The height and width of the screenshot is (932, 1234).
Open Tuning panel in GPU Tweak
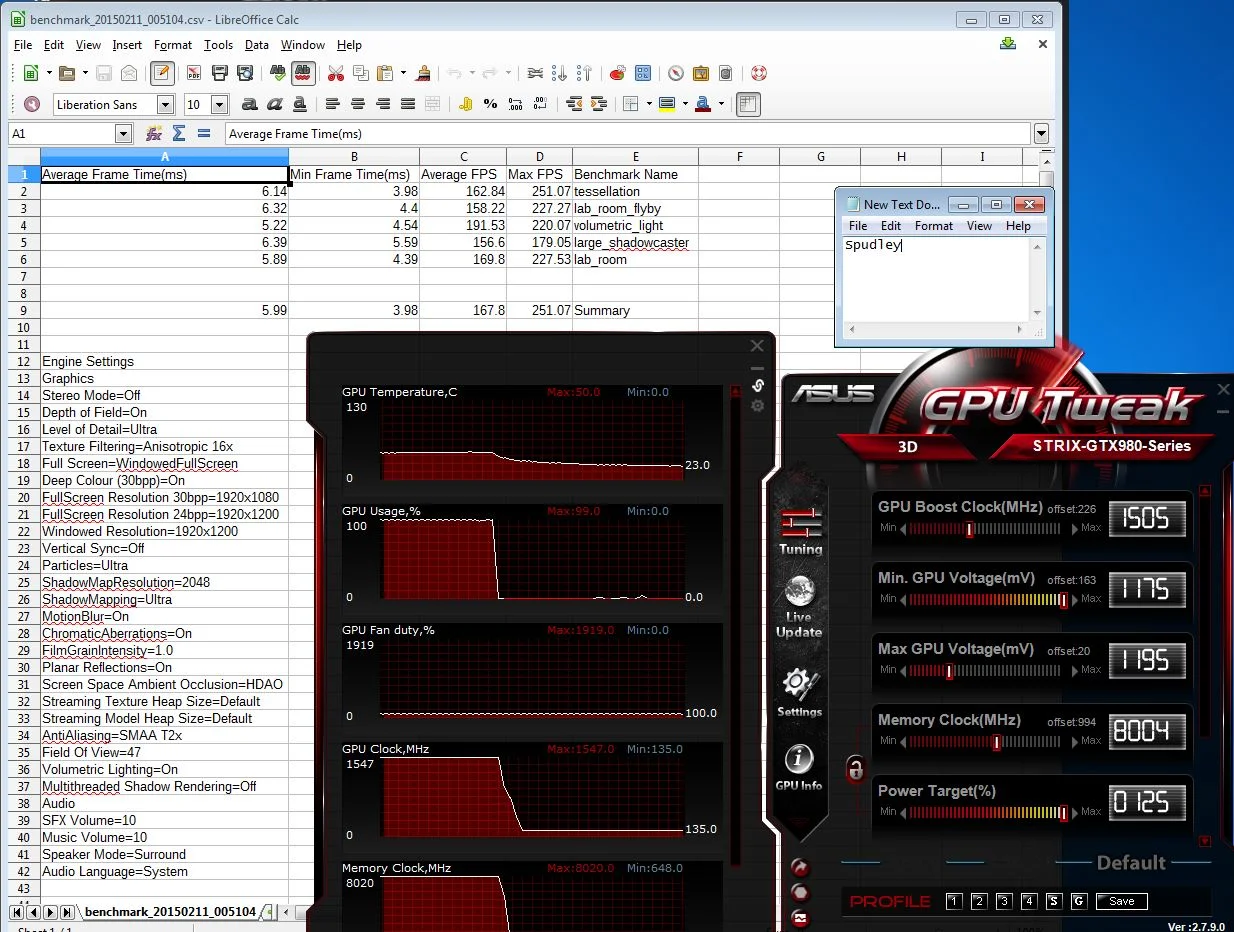click(800, 531)
